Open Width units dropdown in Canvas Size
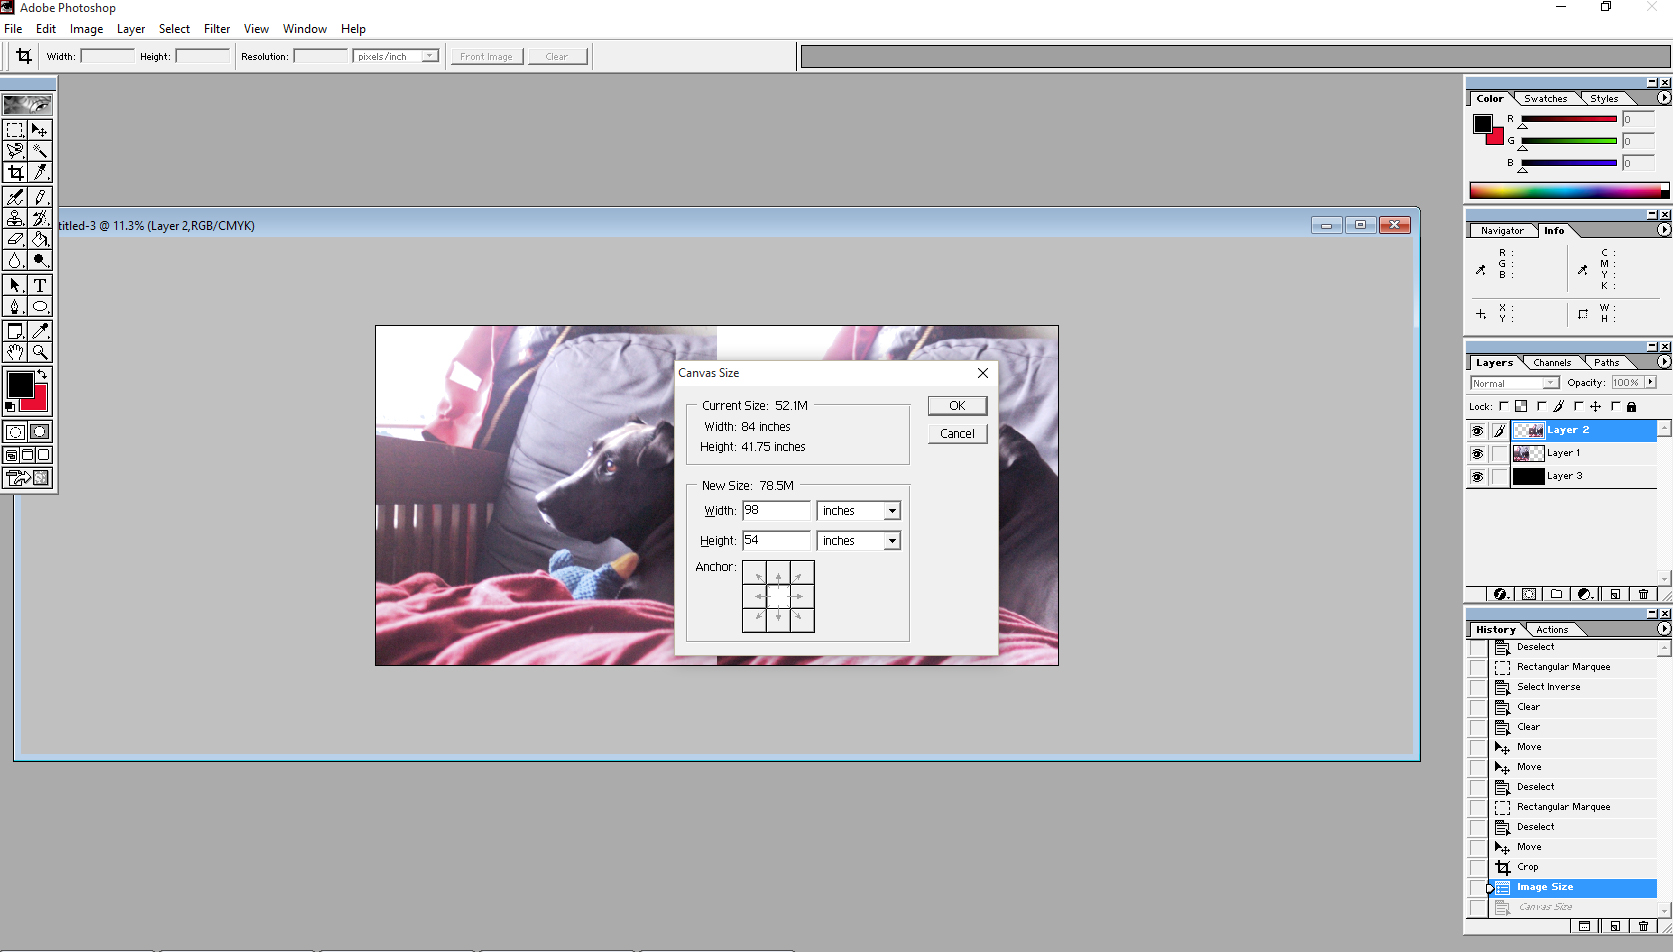The image size is (1673, 952). [892, 511]
